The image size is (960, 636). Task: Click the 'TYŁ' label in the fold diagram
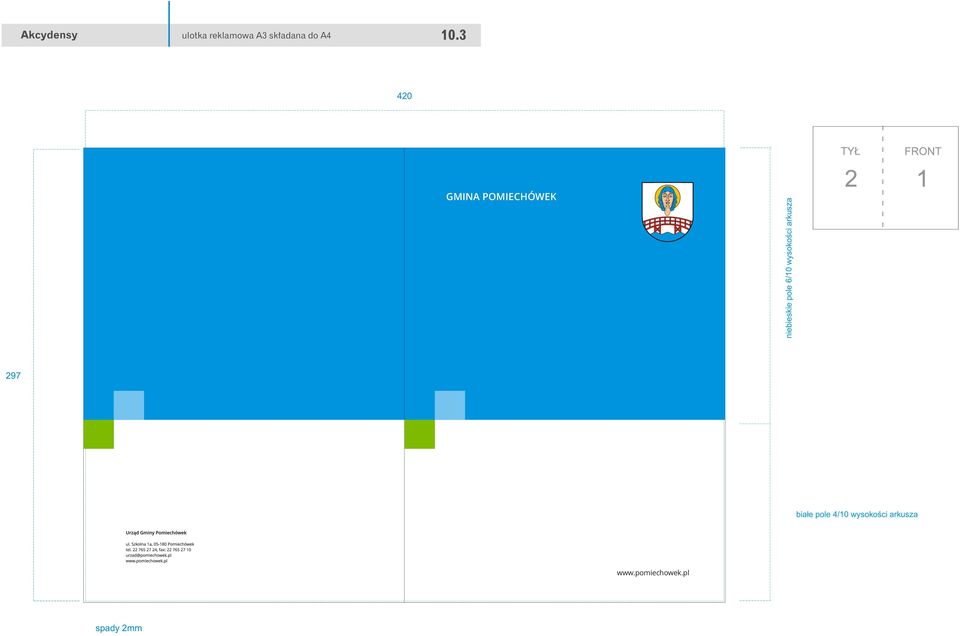(x=850, y=151)
